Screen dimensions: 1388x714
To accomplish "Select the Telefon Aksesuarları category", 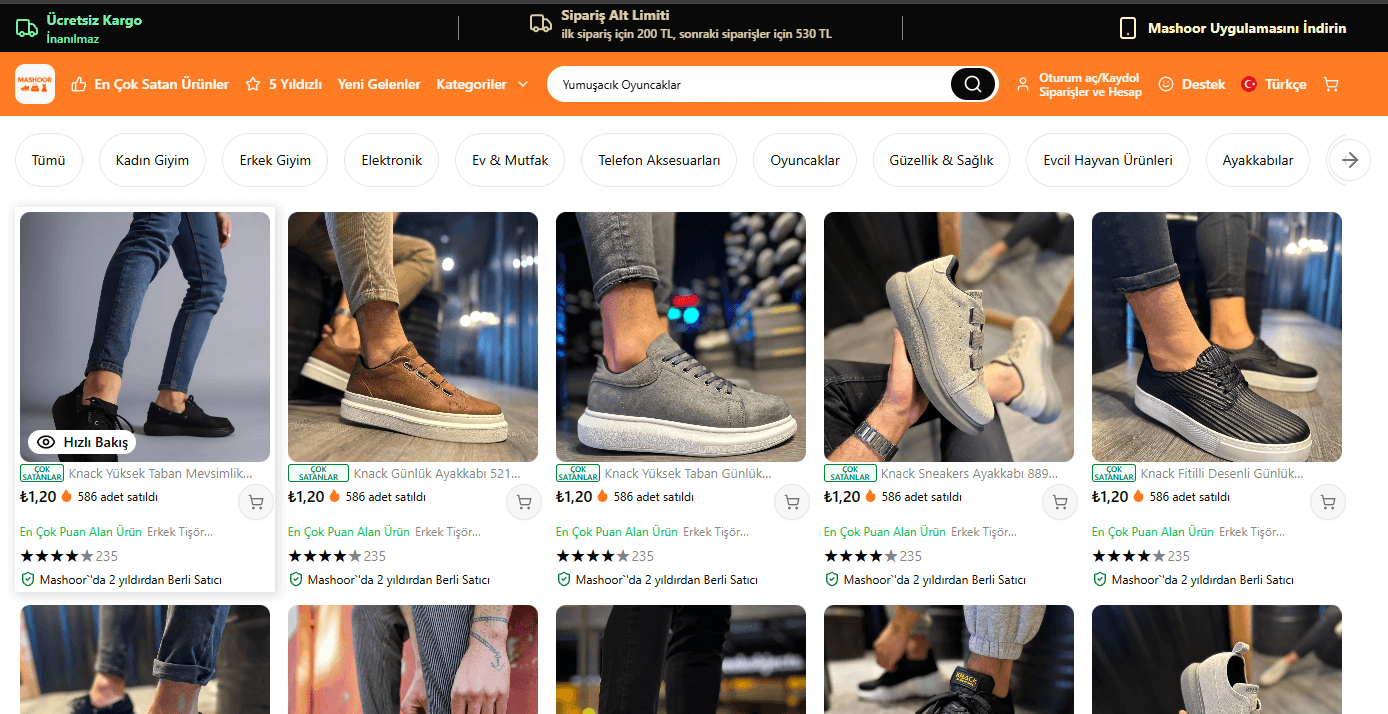I will 659,160.
